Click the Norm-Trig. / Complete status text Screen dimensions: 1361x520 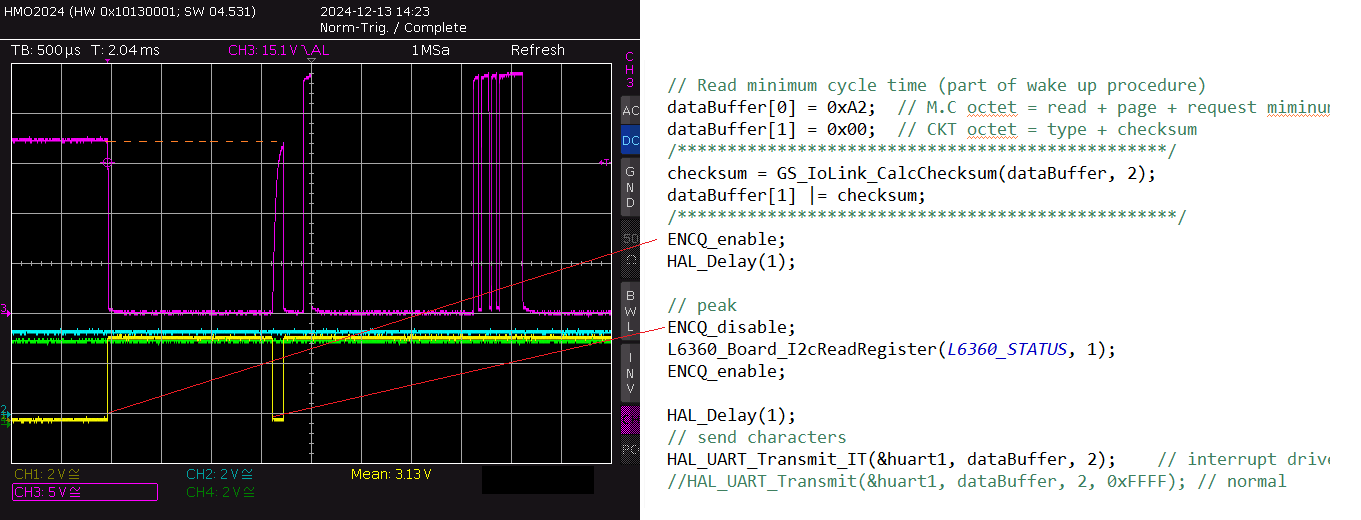tap(393, 28)
